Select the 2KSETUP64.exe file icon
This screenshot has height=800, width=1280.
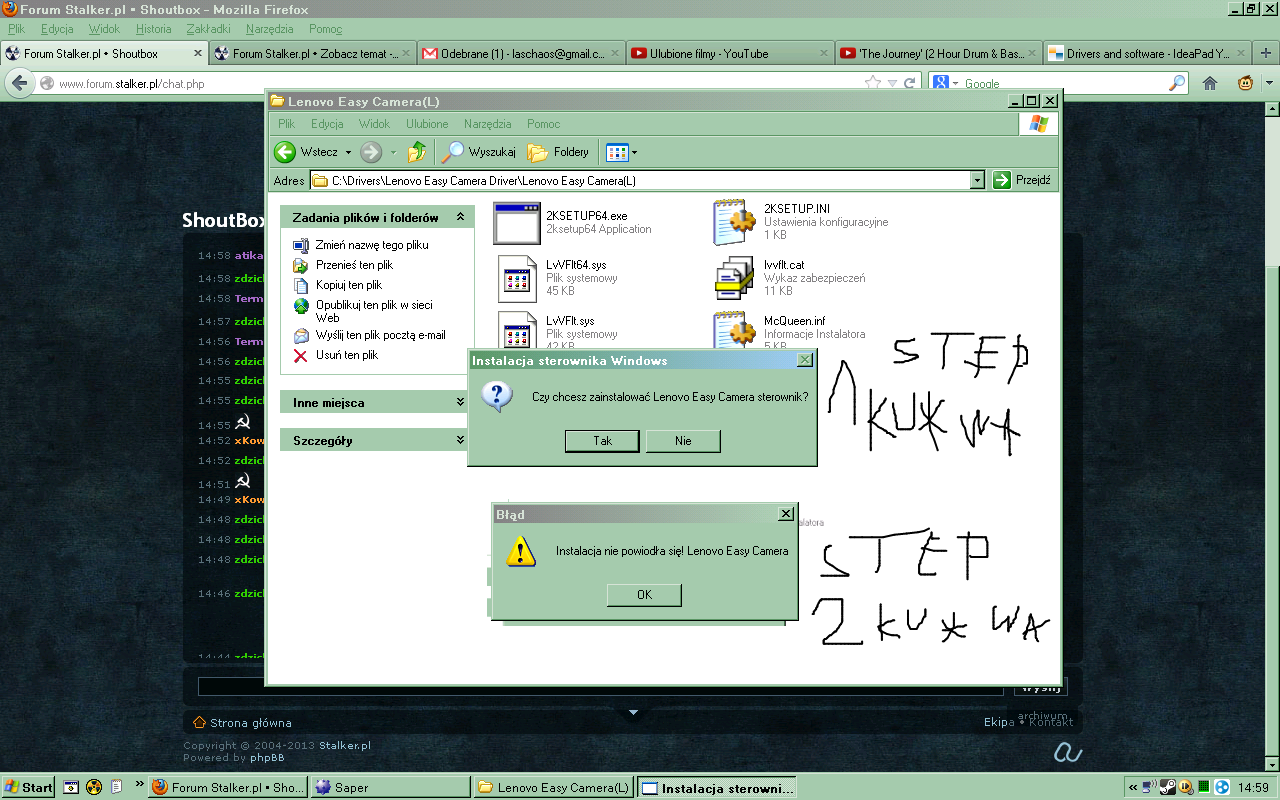click(517, 222)
